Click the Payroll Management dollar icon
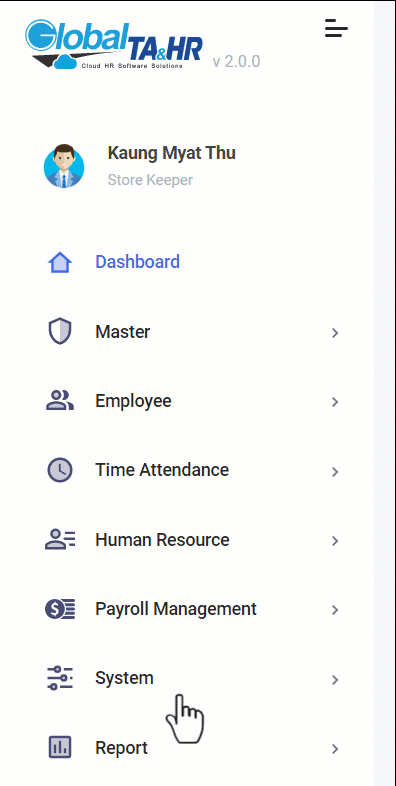Image resolution: width=396 pixels, height=786 pixels. 60,609
